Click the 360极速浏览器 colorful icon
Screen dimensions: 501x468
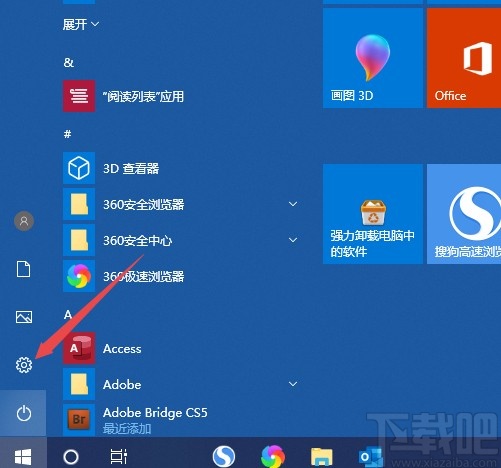79,276
